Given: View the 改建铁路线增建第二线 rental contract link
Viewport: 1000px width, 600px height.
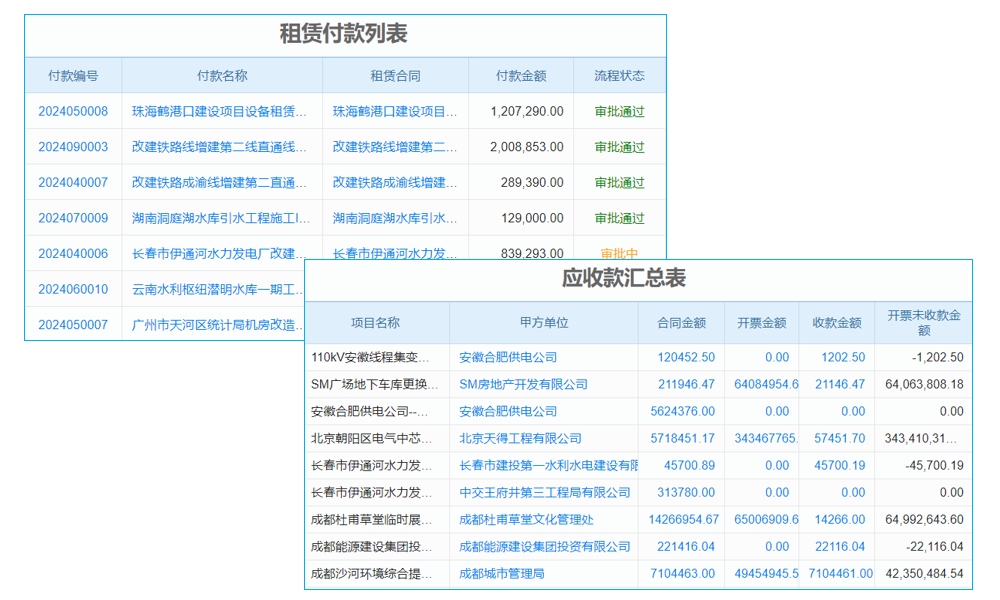Looking at the screenshot, I should point(395,147).
